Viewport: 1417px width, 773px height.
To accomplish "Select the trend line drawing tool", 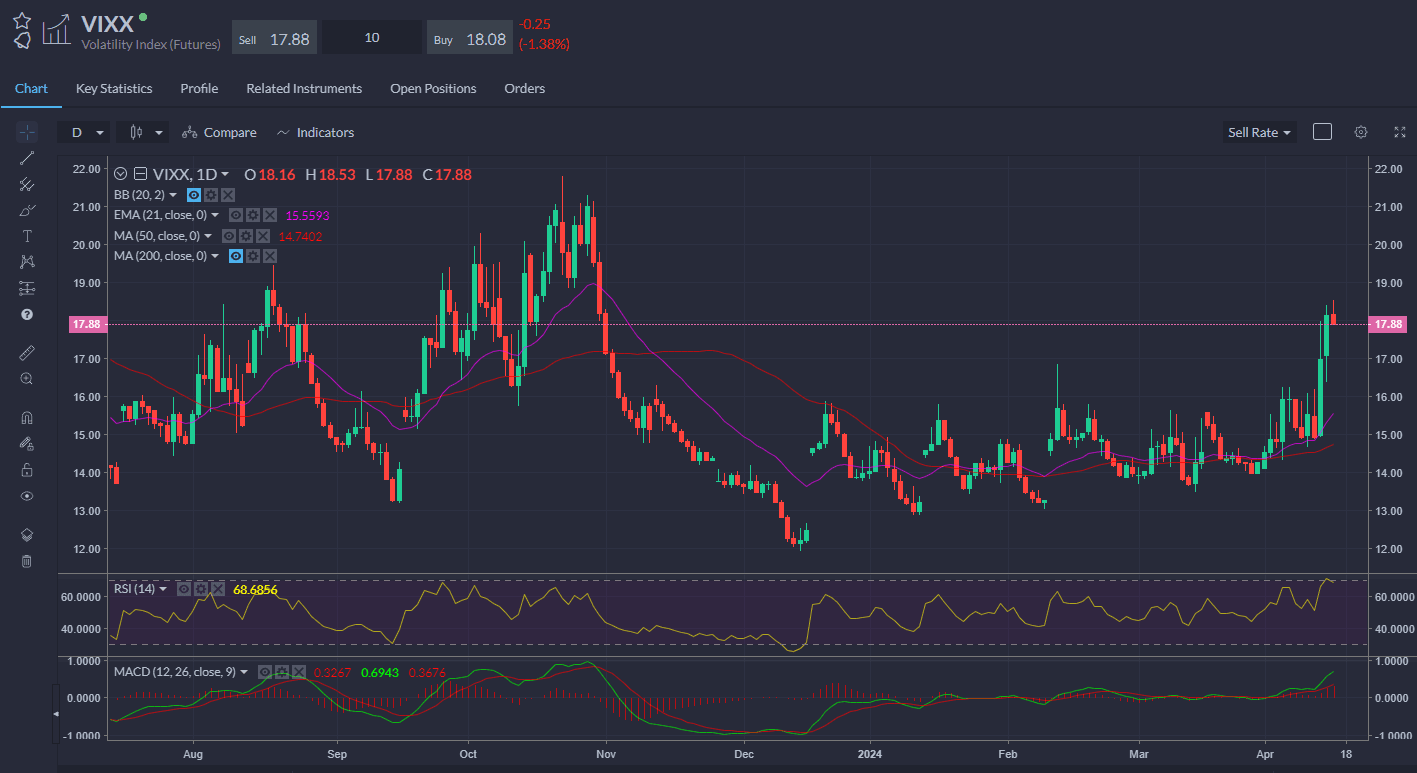I will 27,158.
